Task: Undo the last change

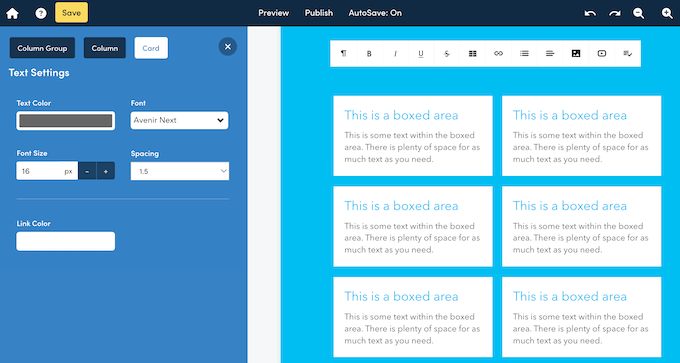Action: pos(590,13)
